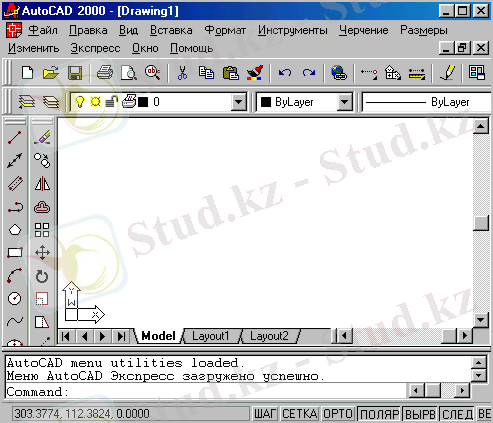The image size is (493, 423).
Task: Pick the Erase tool in Modify toolbar
Action: (x=42, y=137)
